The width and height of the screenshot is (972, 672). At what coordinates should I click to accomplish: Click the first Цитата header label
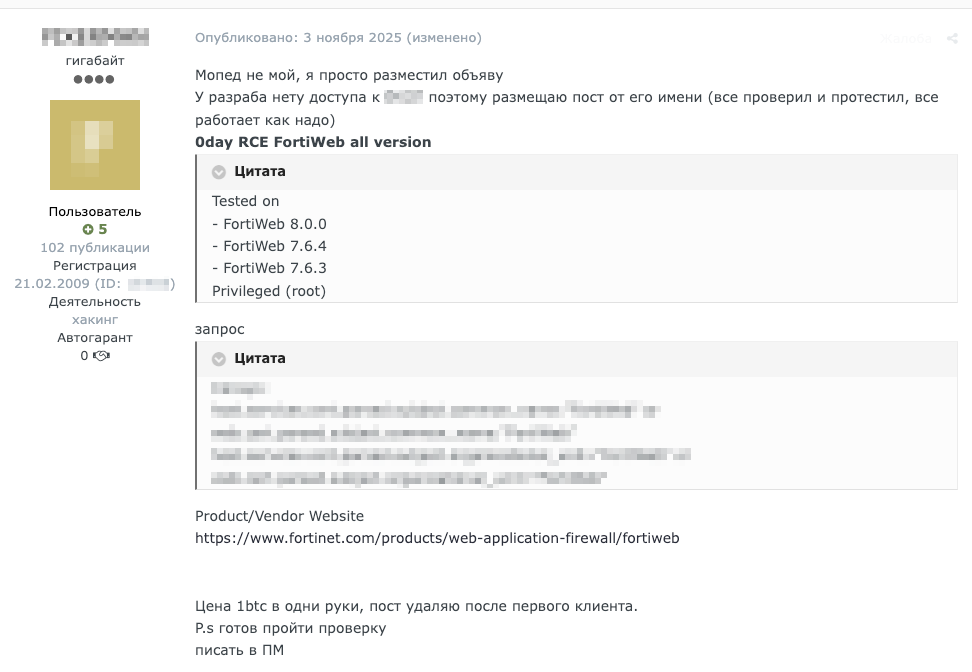coord(260,172)
